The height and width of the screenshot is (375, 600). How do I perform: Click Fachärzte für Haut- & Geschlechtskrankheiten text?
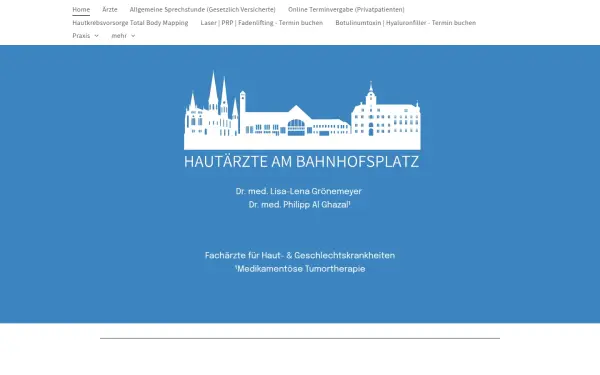click(x=300, y=256)
